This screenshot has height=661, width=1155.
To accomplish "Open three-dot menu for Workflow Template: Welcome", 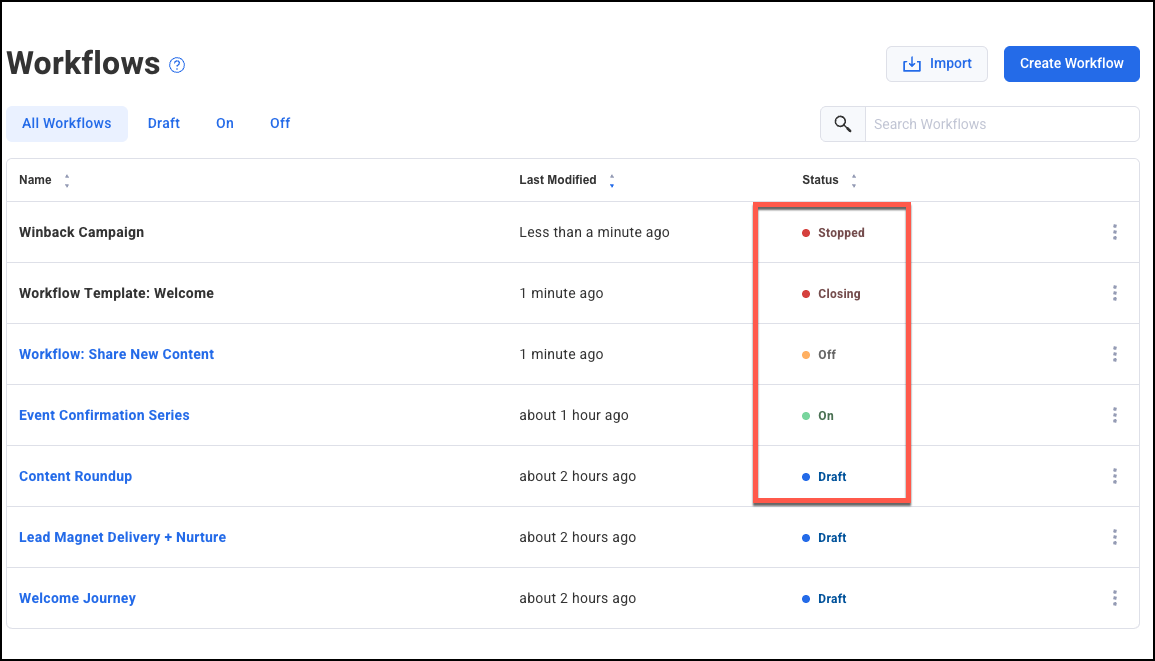I will tap(1114, 293).
